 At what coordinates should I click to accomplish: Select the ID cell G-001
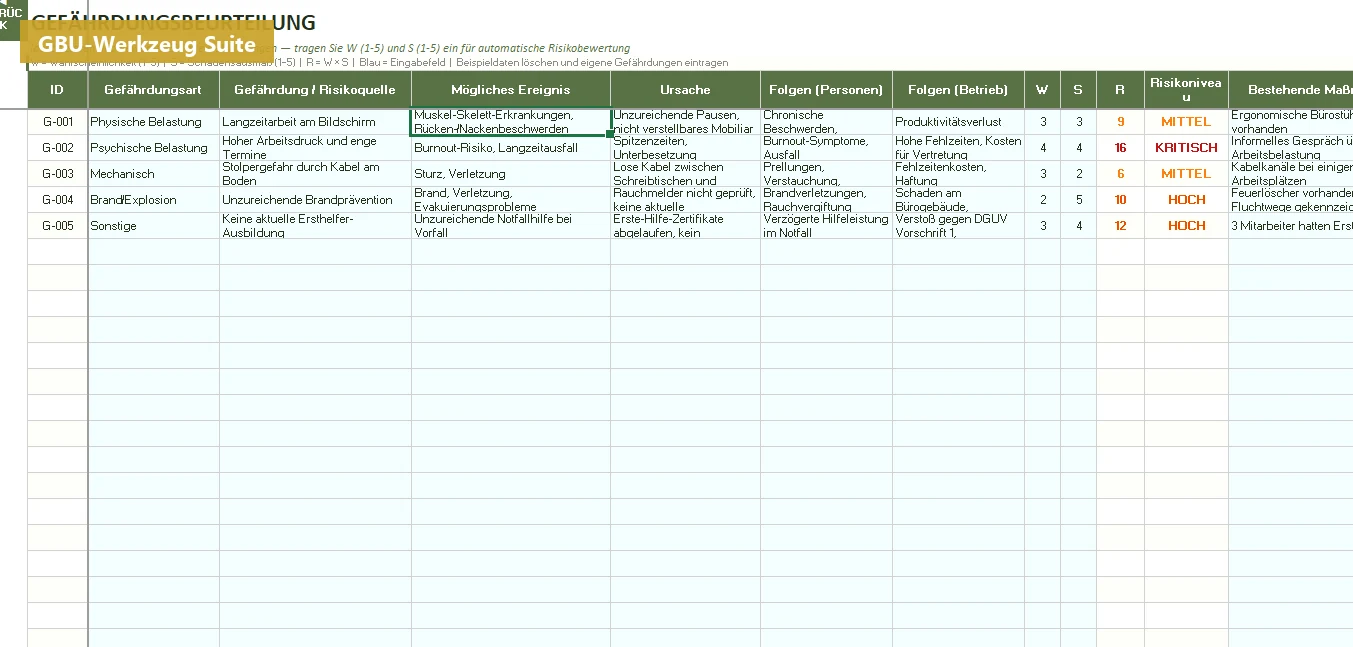57,122
